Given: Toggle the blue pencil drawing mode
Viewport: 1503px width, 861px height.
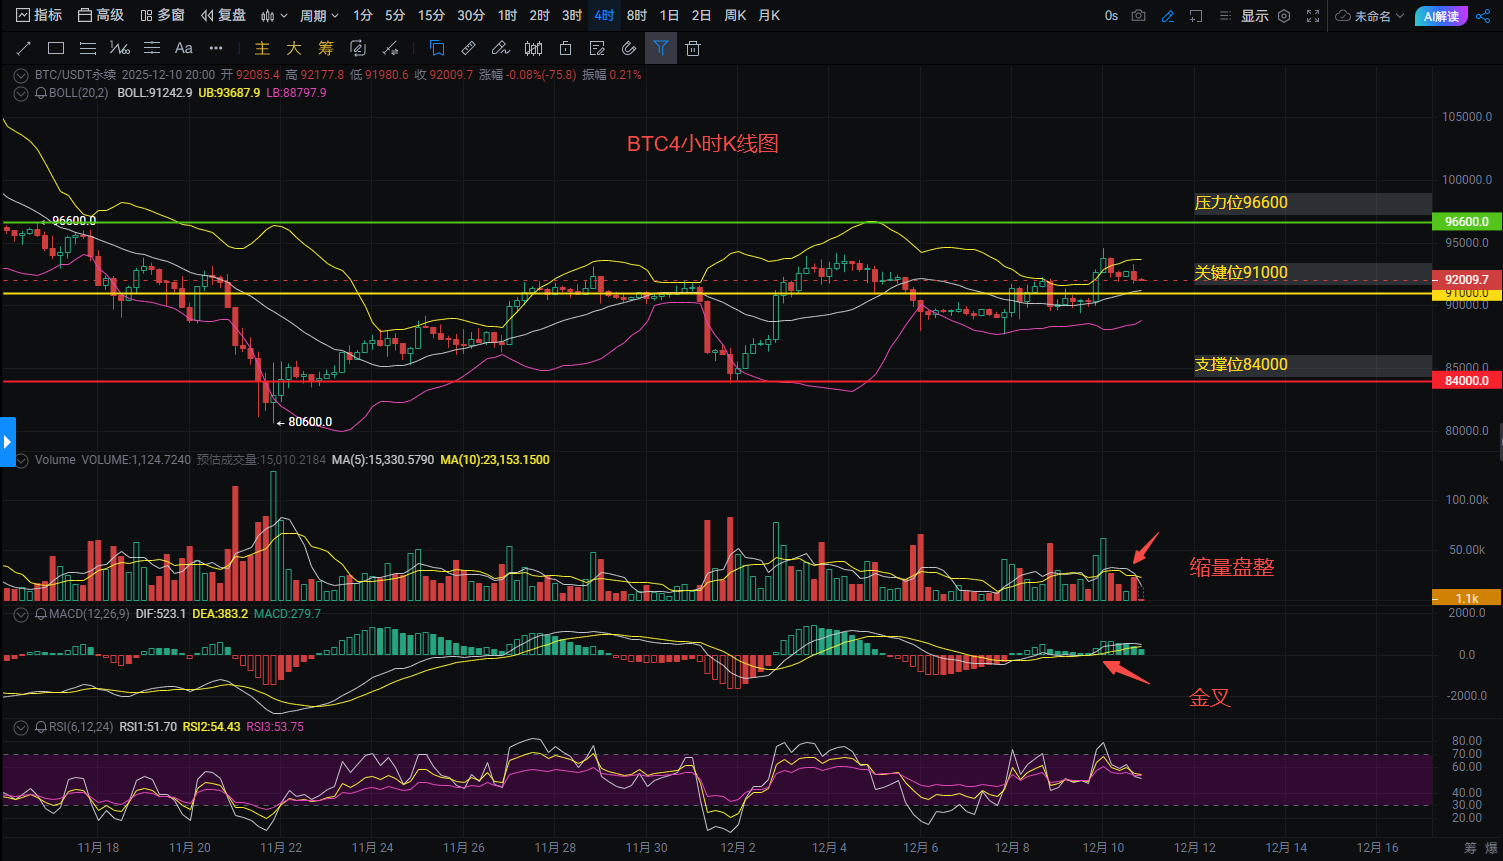Looking at the screenshot, I should pos(1168,15).
